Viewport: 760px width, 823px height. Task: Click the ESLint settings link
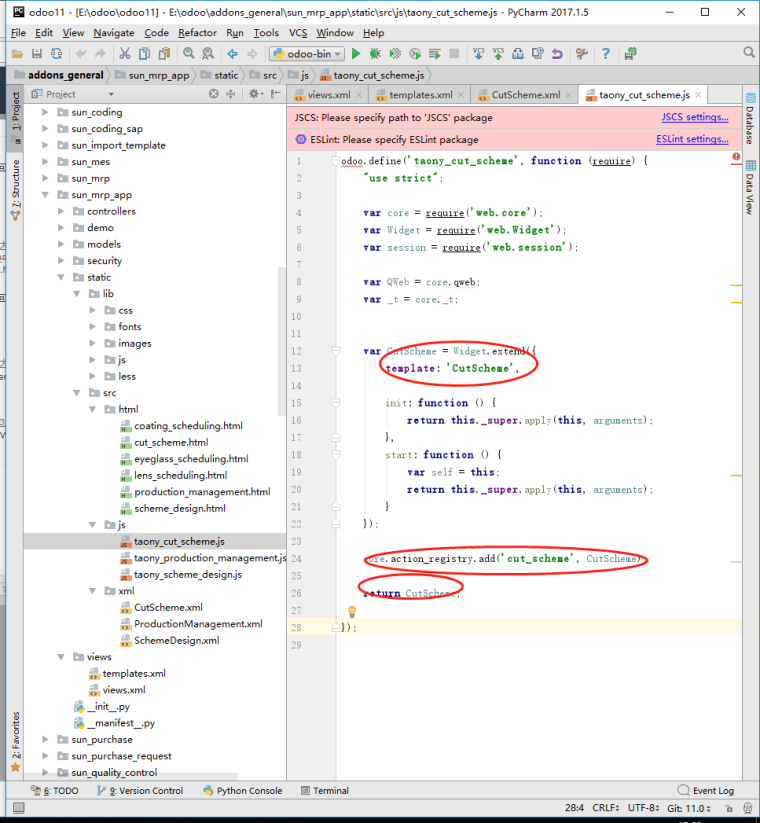693,140
